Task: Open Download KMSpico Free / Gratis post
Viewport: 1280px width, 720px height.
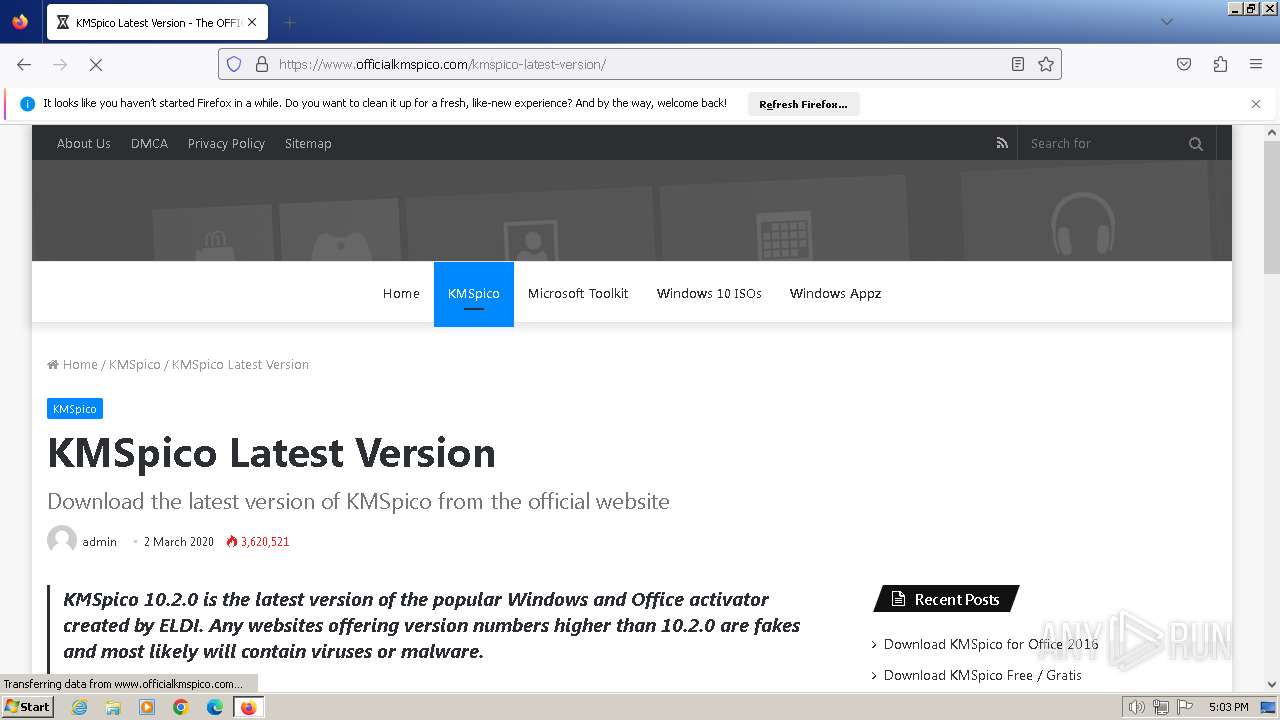Action: tap(983, 675)
